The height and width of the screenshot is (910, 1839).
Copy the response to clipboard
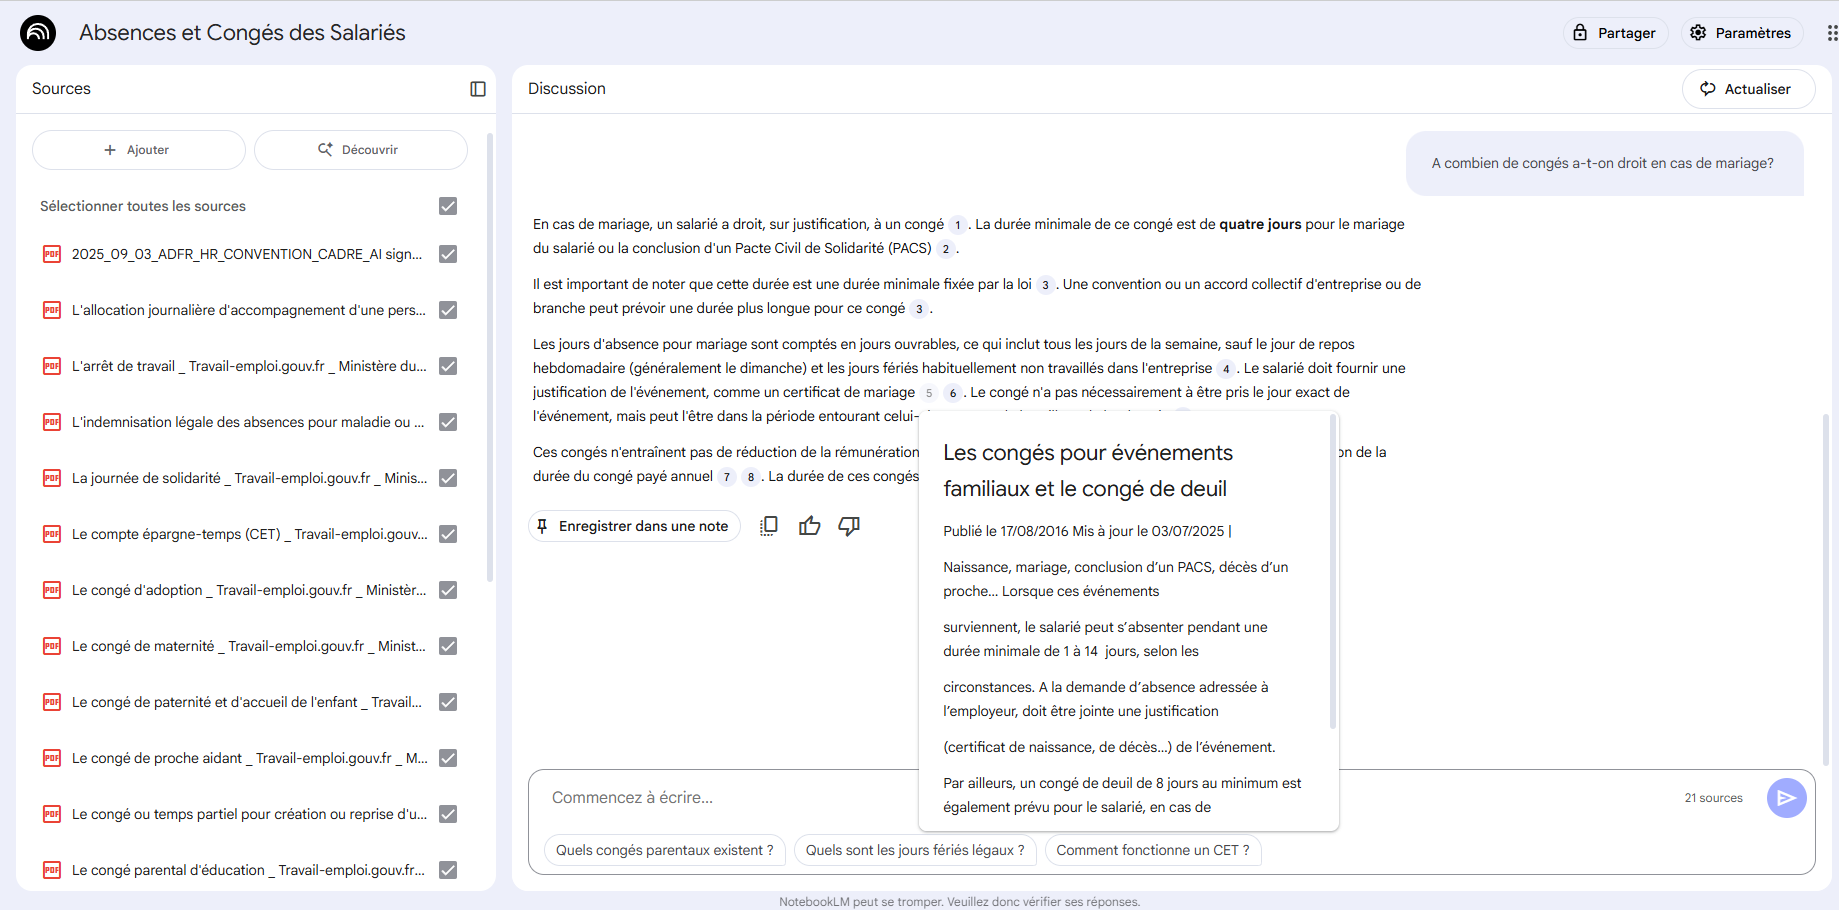coord(768,526)
